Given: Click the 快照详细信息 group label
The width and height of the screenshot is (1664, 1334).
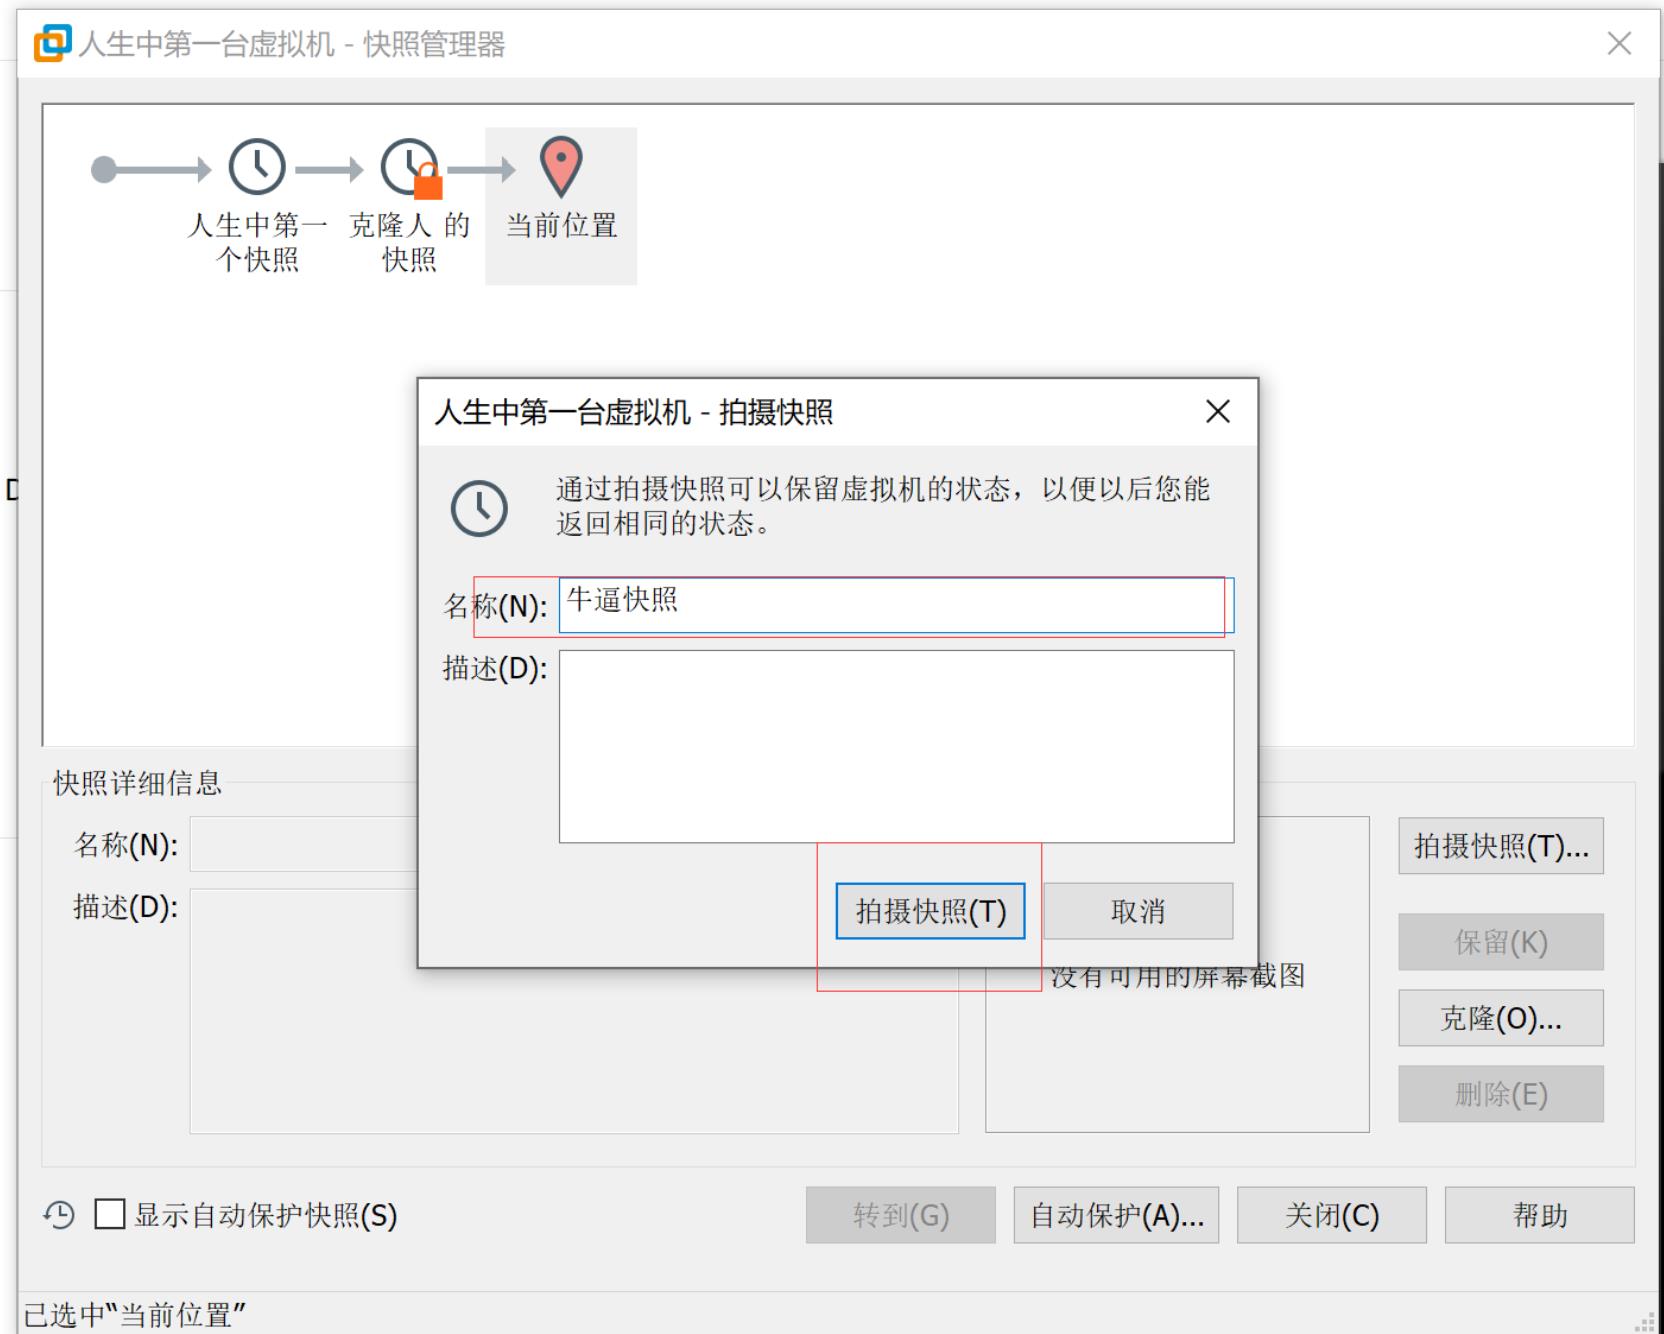Looking at the screenshot, I should [137, 783].
